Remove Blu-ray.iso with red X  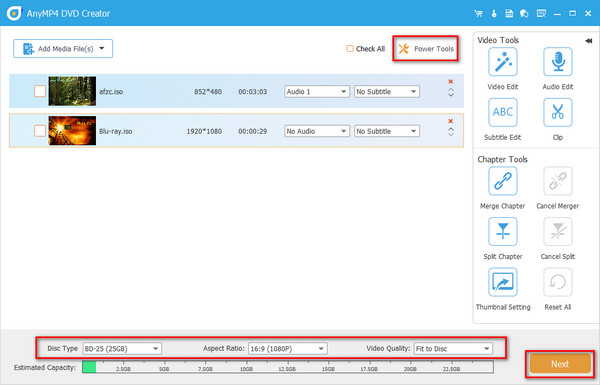451,121
